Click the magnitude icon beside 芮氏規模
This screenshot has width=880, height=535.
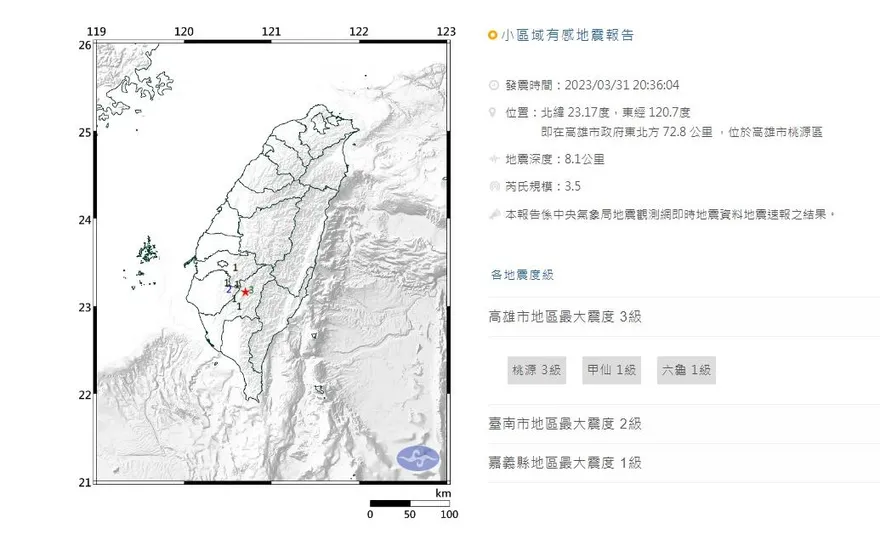point(493,186)
